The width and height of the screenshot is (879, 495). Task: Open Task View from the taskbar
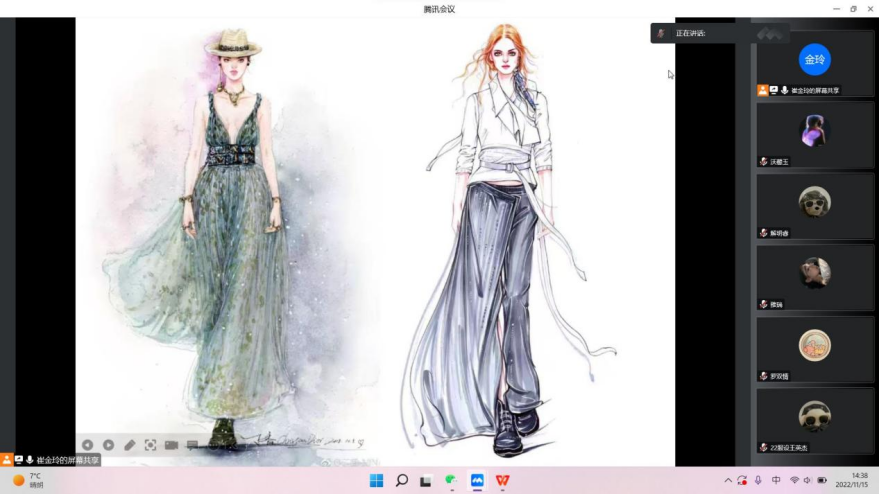(426, 481)
